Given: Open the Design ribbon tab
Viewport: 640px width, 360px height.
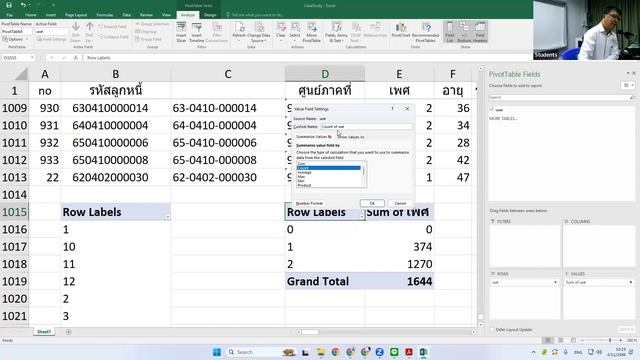Looking at the screenshot, I should tap(210, 15).
